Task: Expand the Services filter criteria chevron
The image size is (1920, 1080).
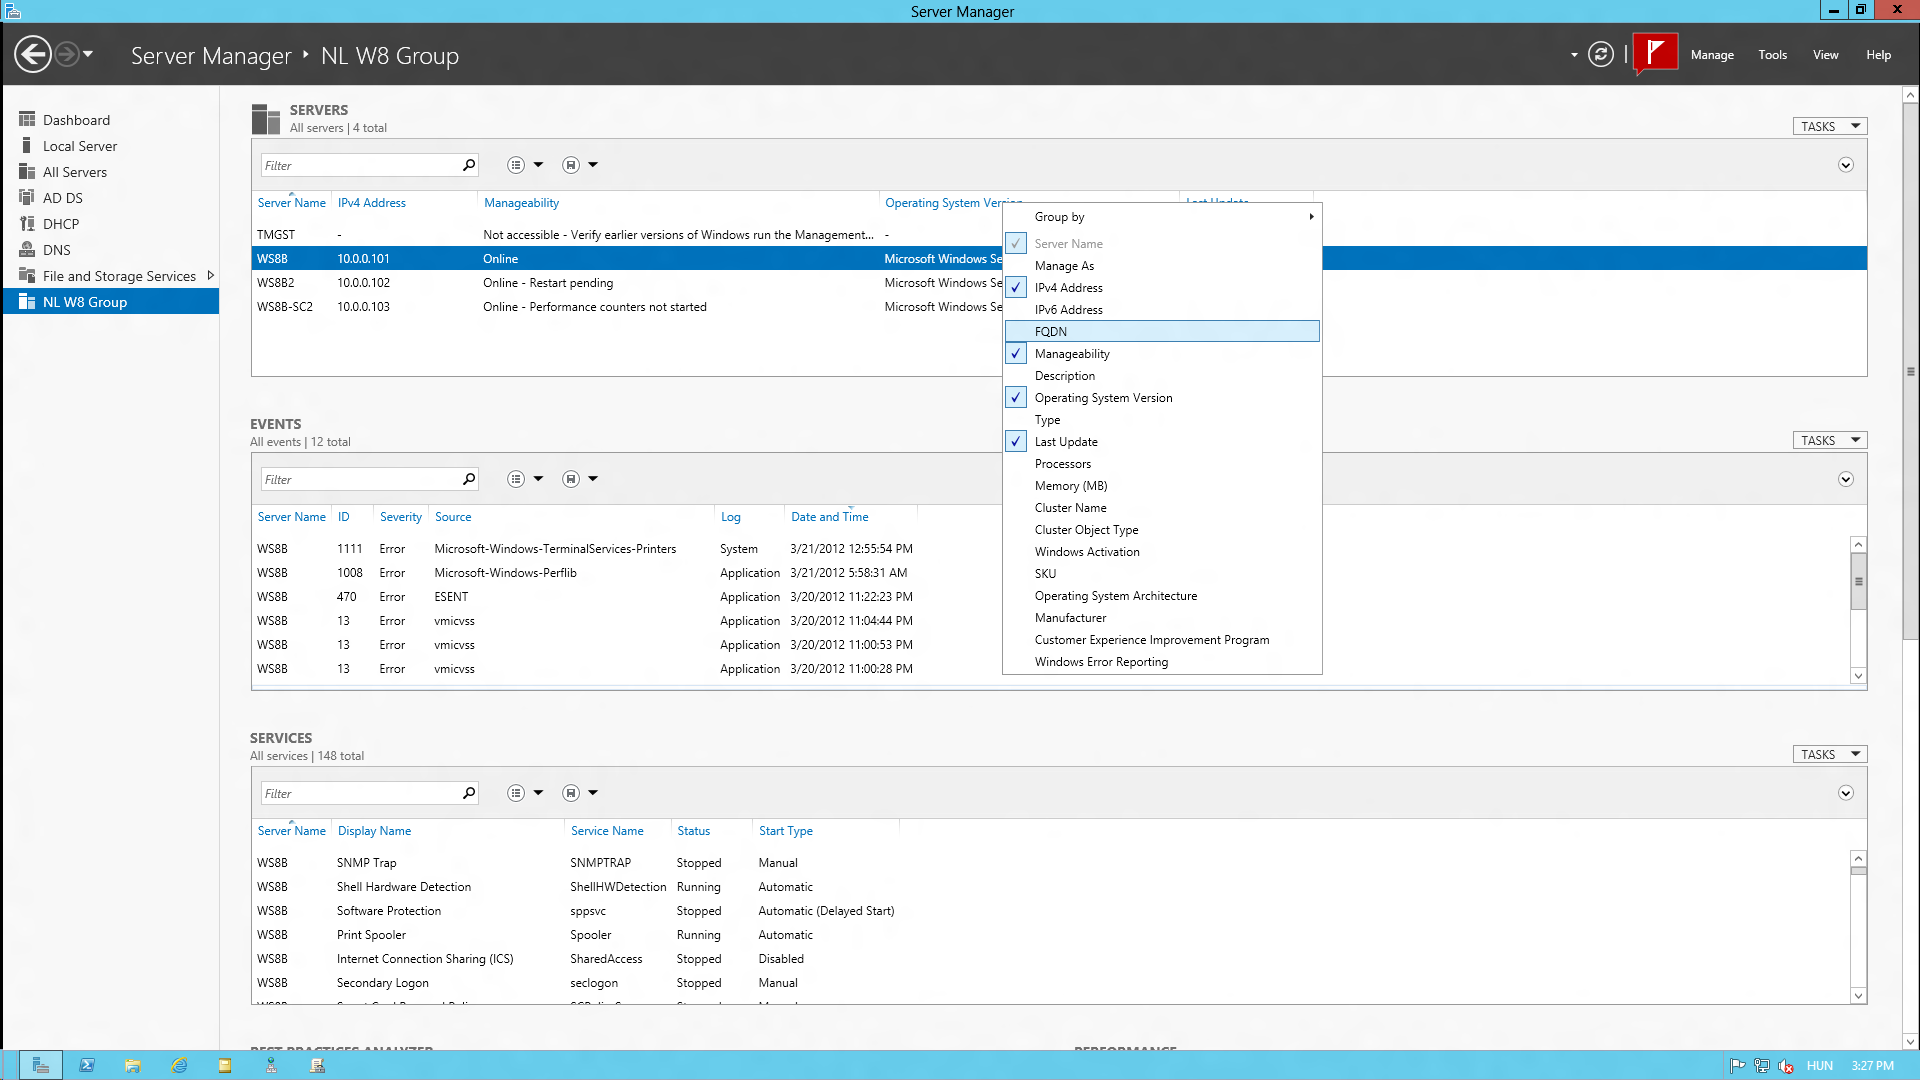Action: (1846, 793)
